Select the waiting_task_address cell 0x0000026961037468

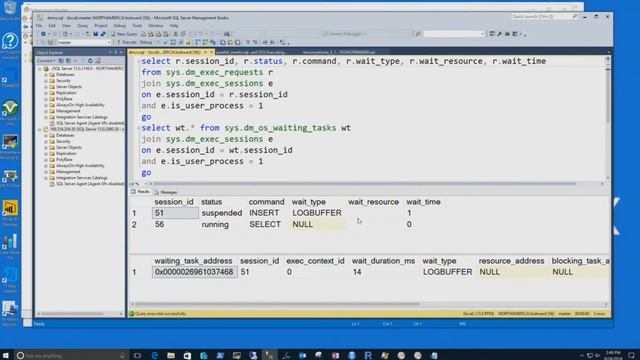pyautogui.click(x=195, y=272)
